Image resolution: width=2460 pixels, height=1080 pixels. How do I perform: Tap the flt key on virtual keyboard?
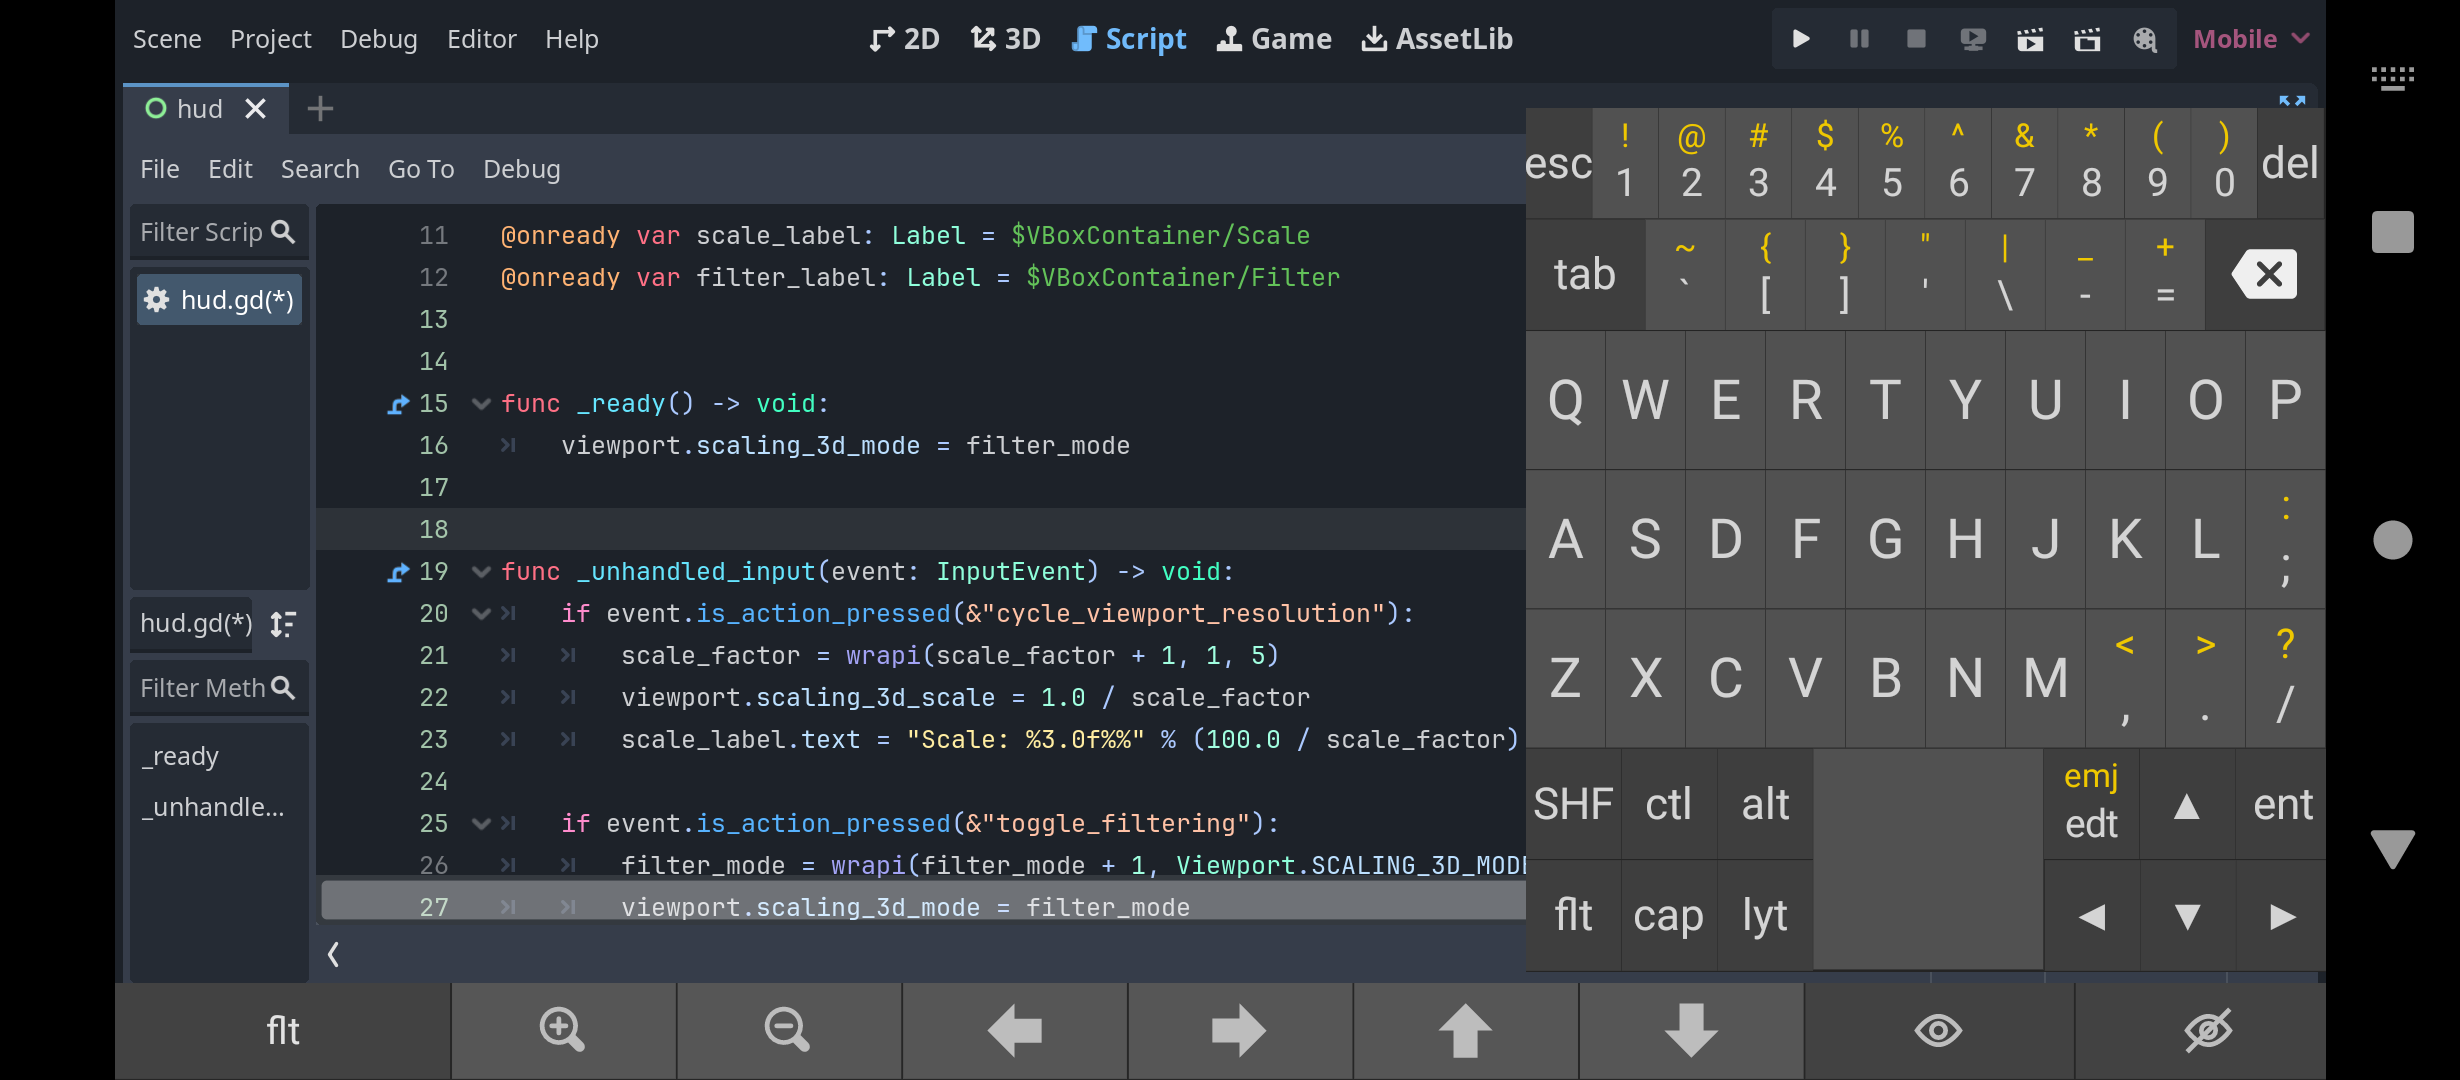click(x=1573, y=915)
